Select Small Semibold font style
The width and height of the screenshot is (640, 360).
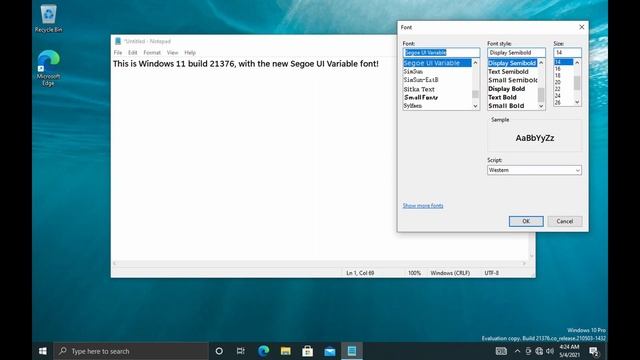pyautogui.click(x=513, y=80)
